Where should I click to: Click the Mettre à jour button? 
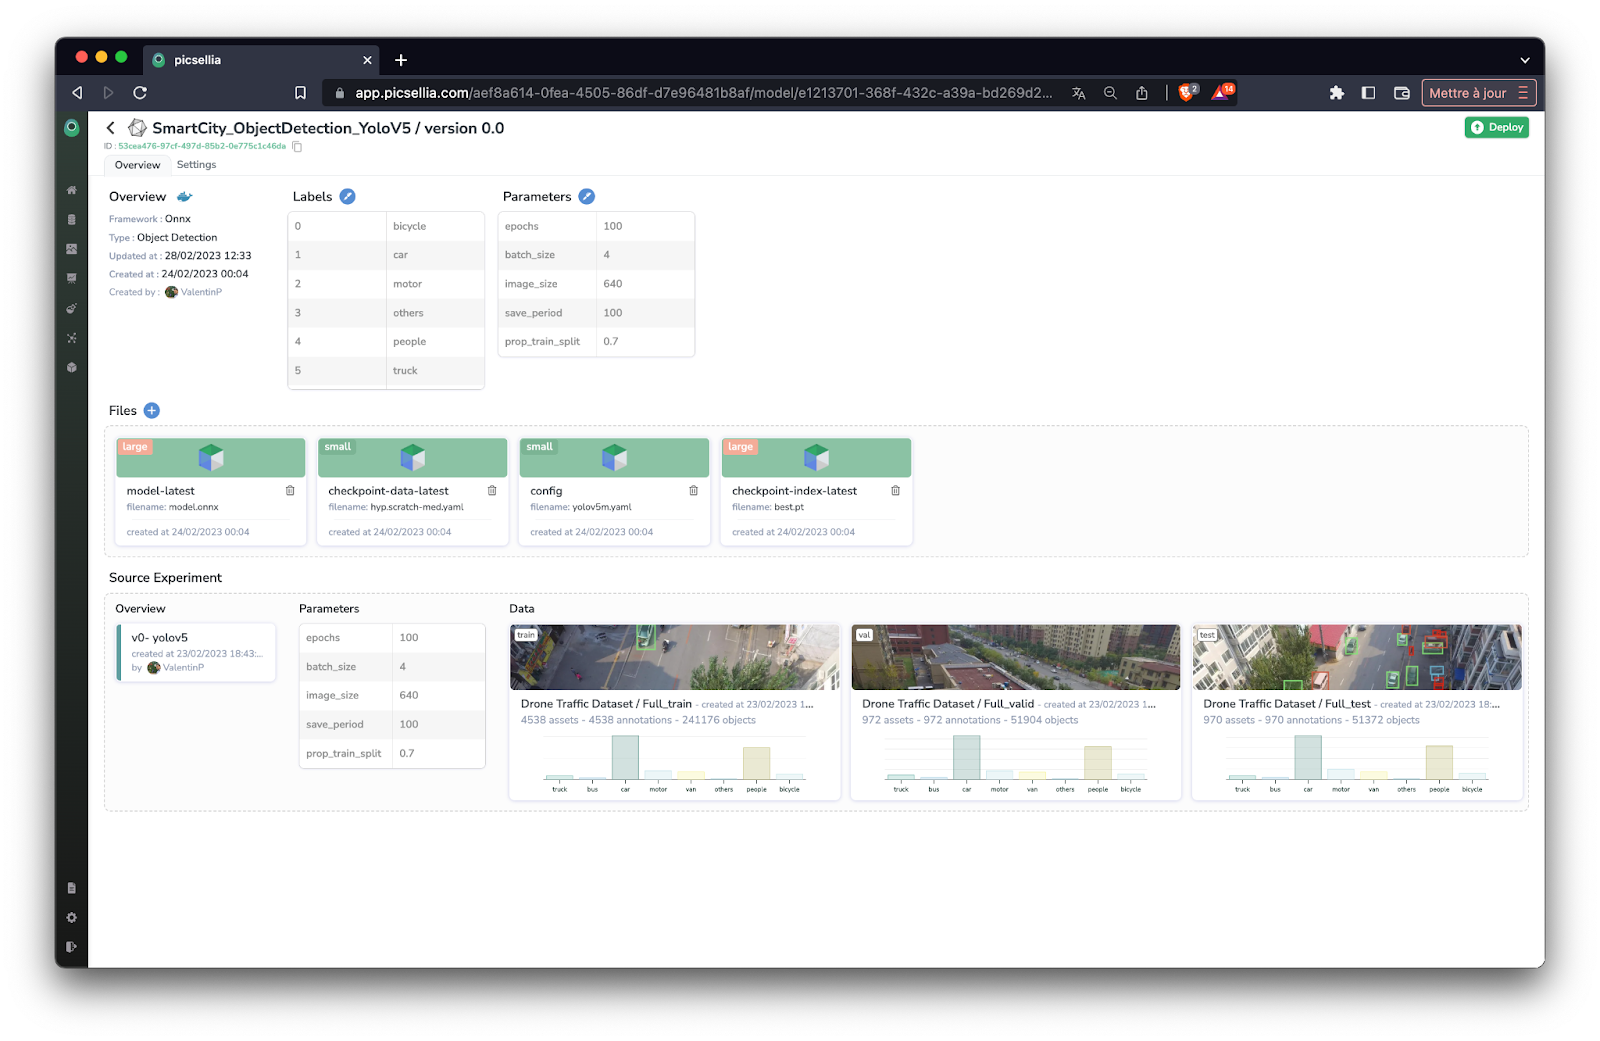(1478, 93)
